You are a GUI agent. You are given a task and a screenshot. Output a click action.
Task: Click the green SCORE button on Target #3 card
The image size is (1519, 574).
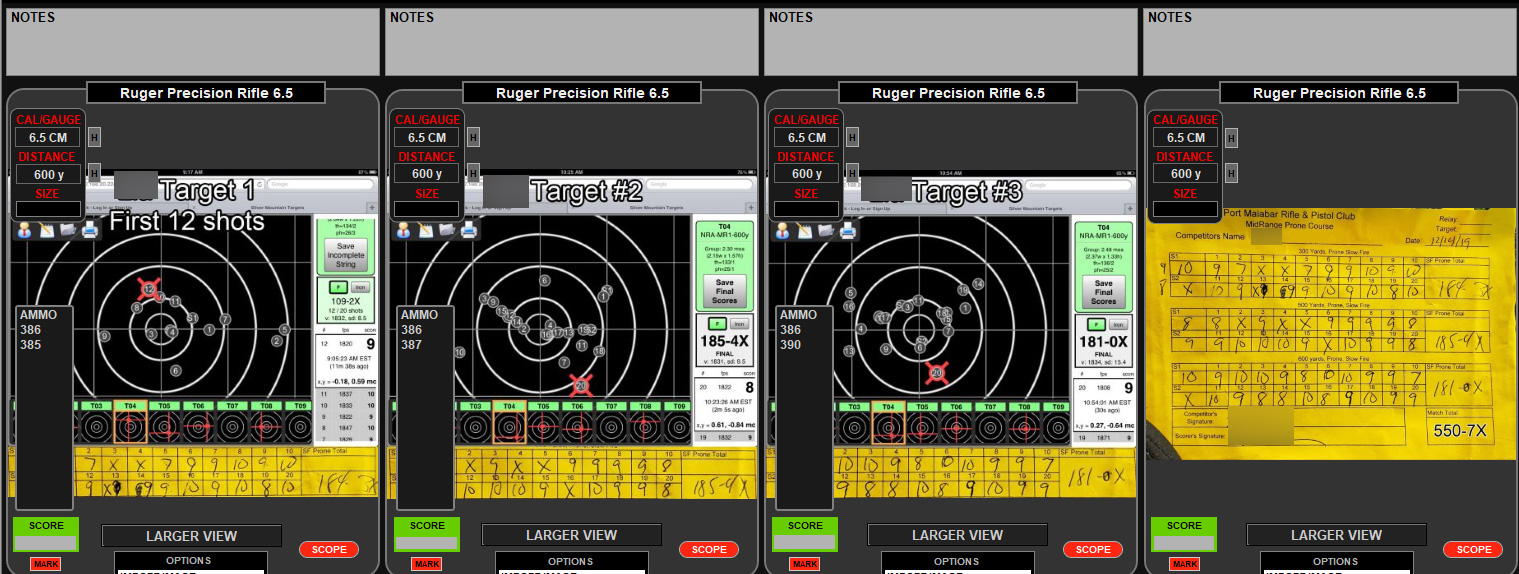tap(805, 534)
